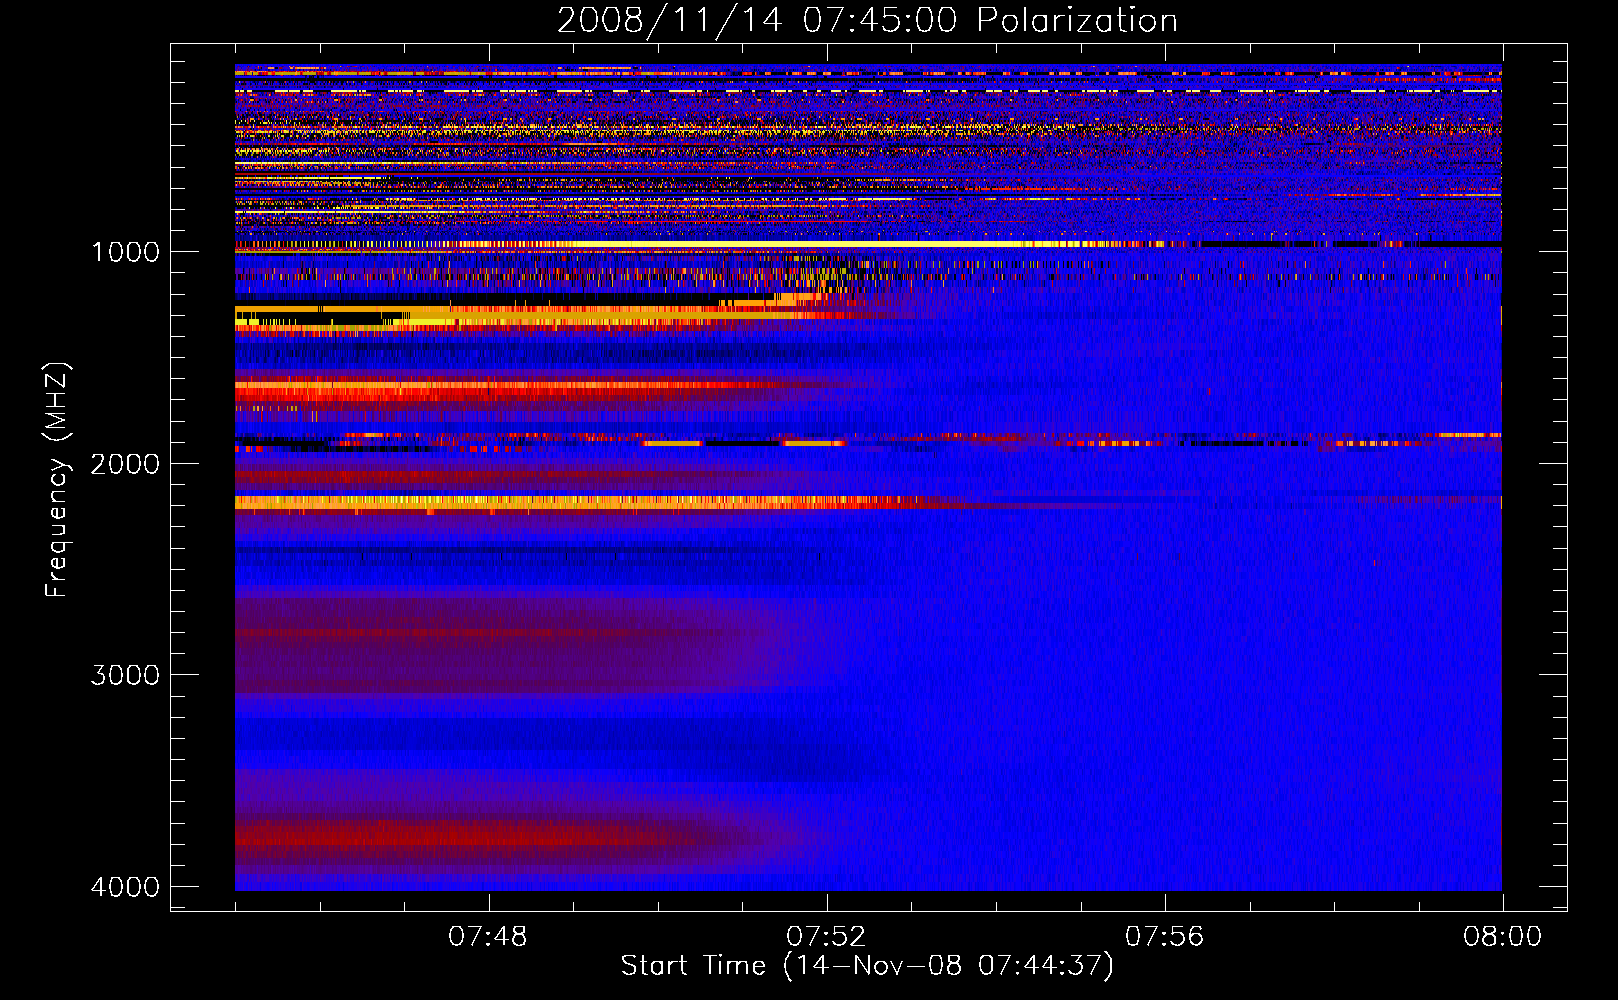Click the 2000 frequency tick label
This screenshot has width=1618, height=1000.
[x=125, y=463]
